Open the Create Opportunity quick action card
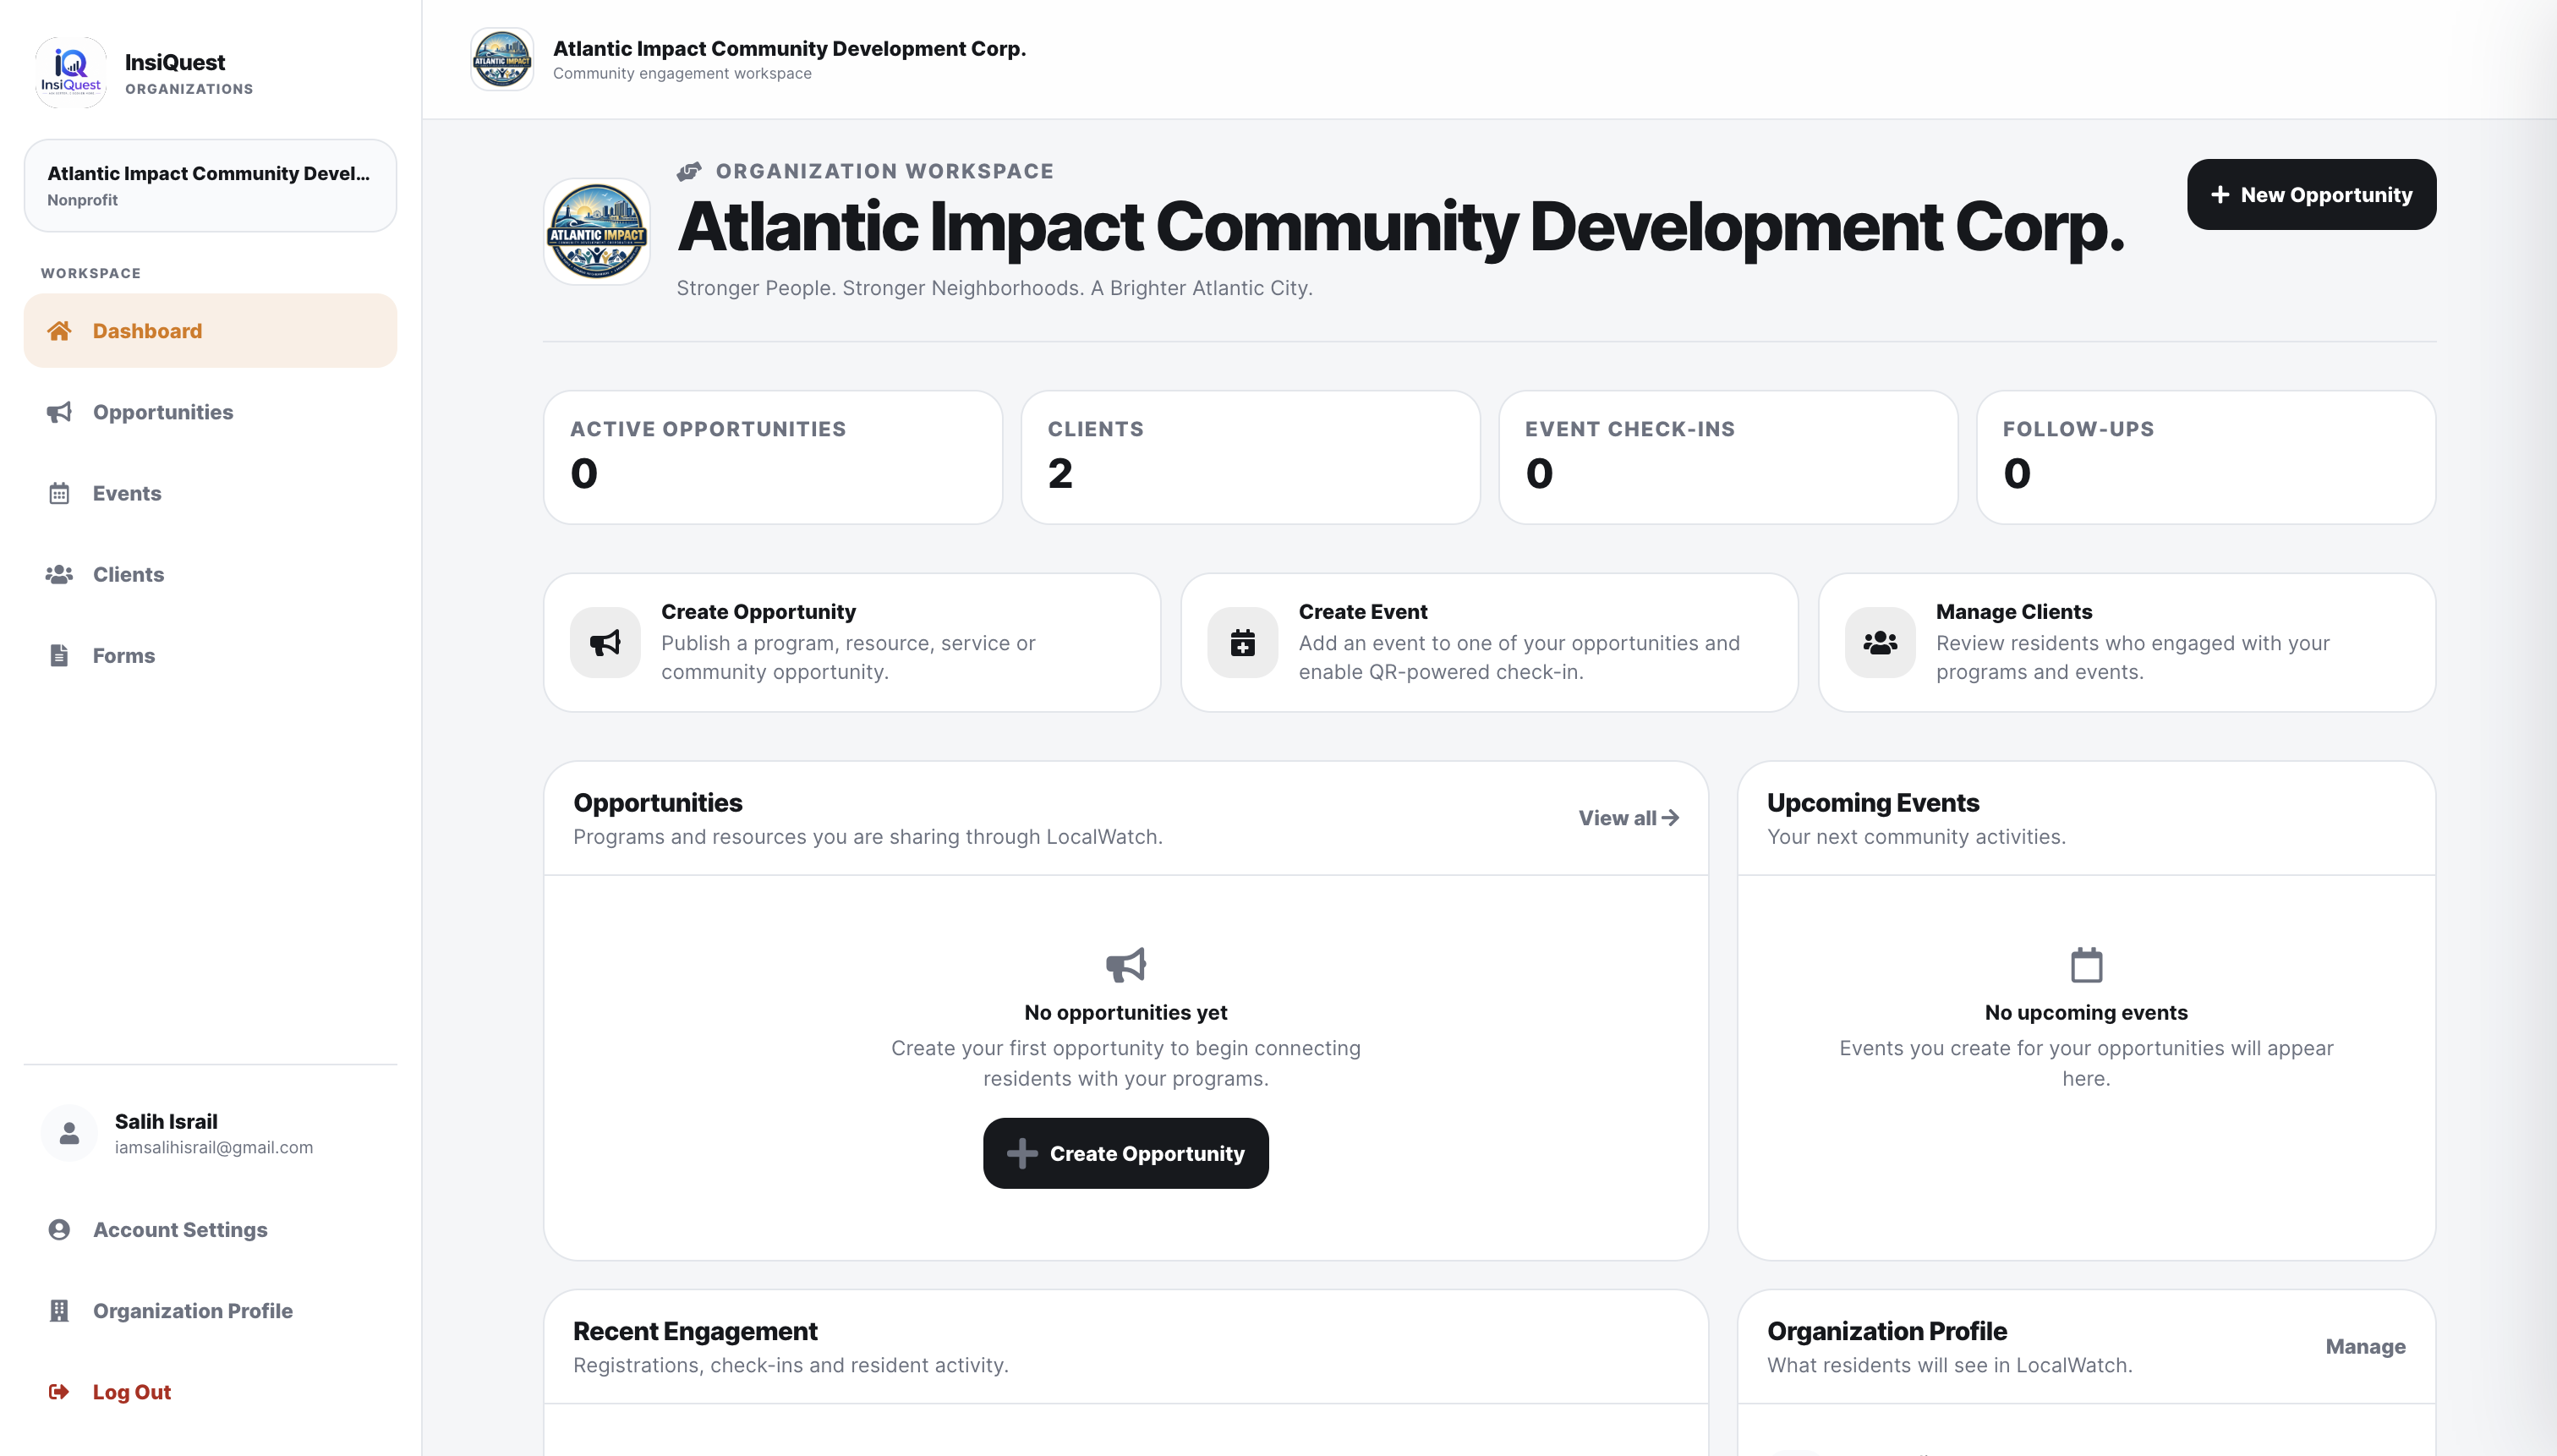Image resolution: width=2557 pixels, height=1456 pixels. tap(852, 642)
